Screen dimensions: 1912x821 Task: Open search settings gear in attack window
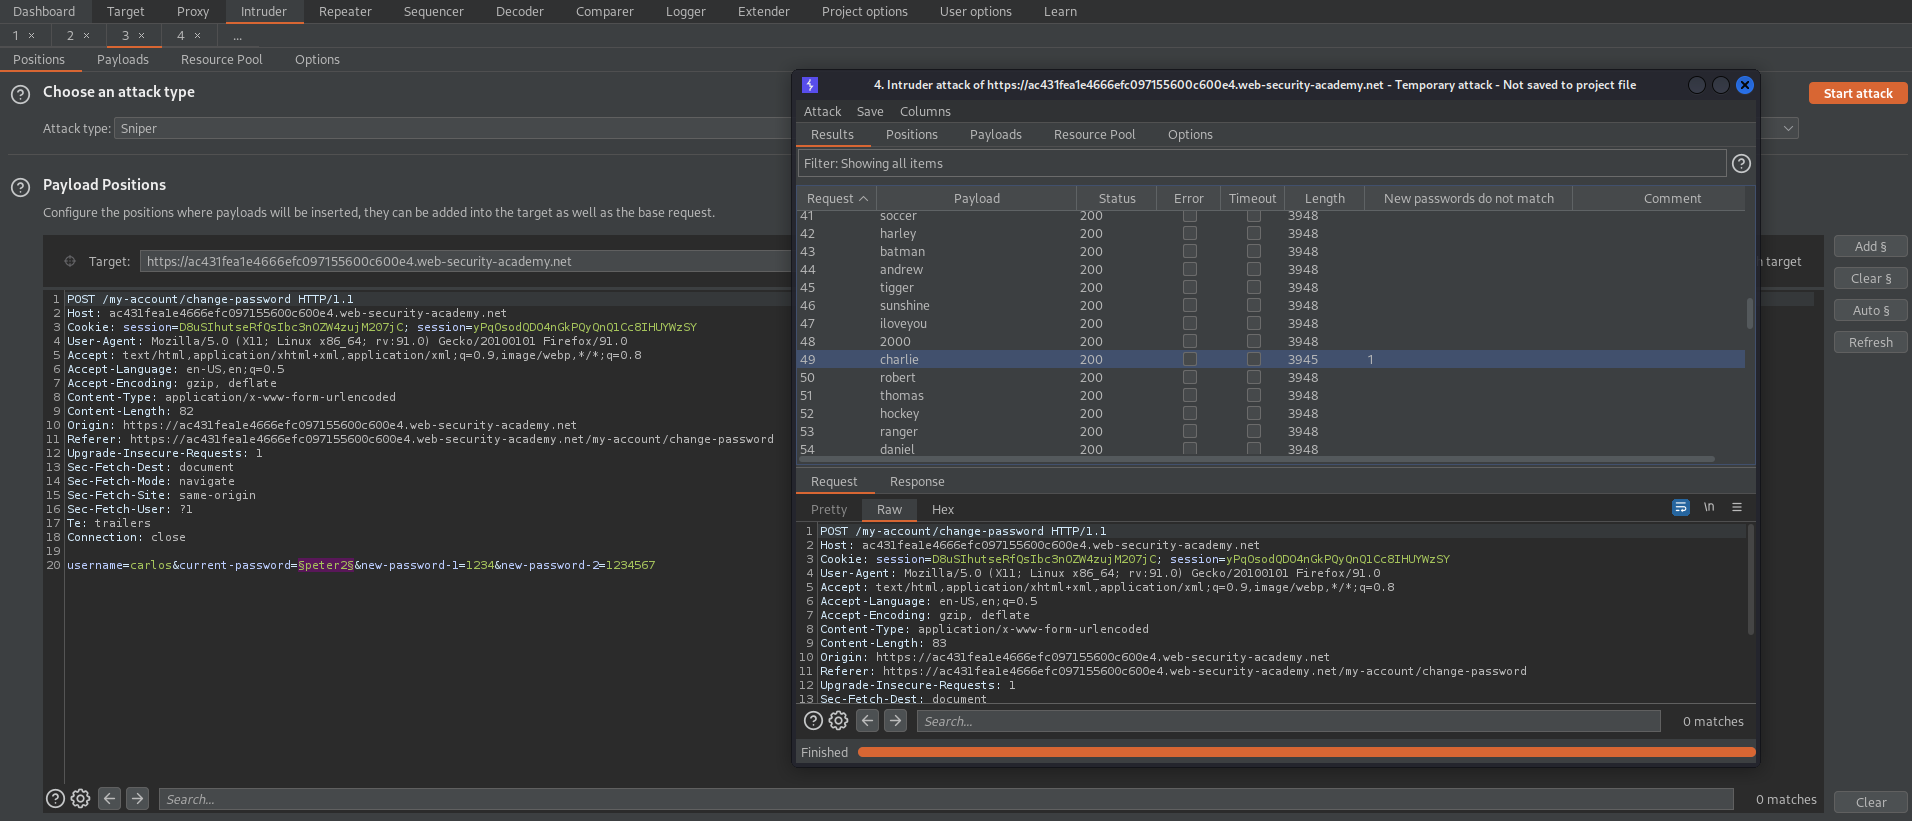pyautogui.click(x=839, y=720)
